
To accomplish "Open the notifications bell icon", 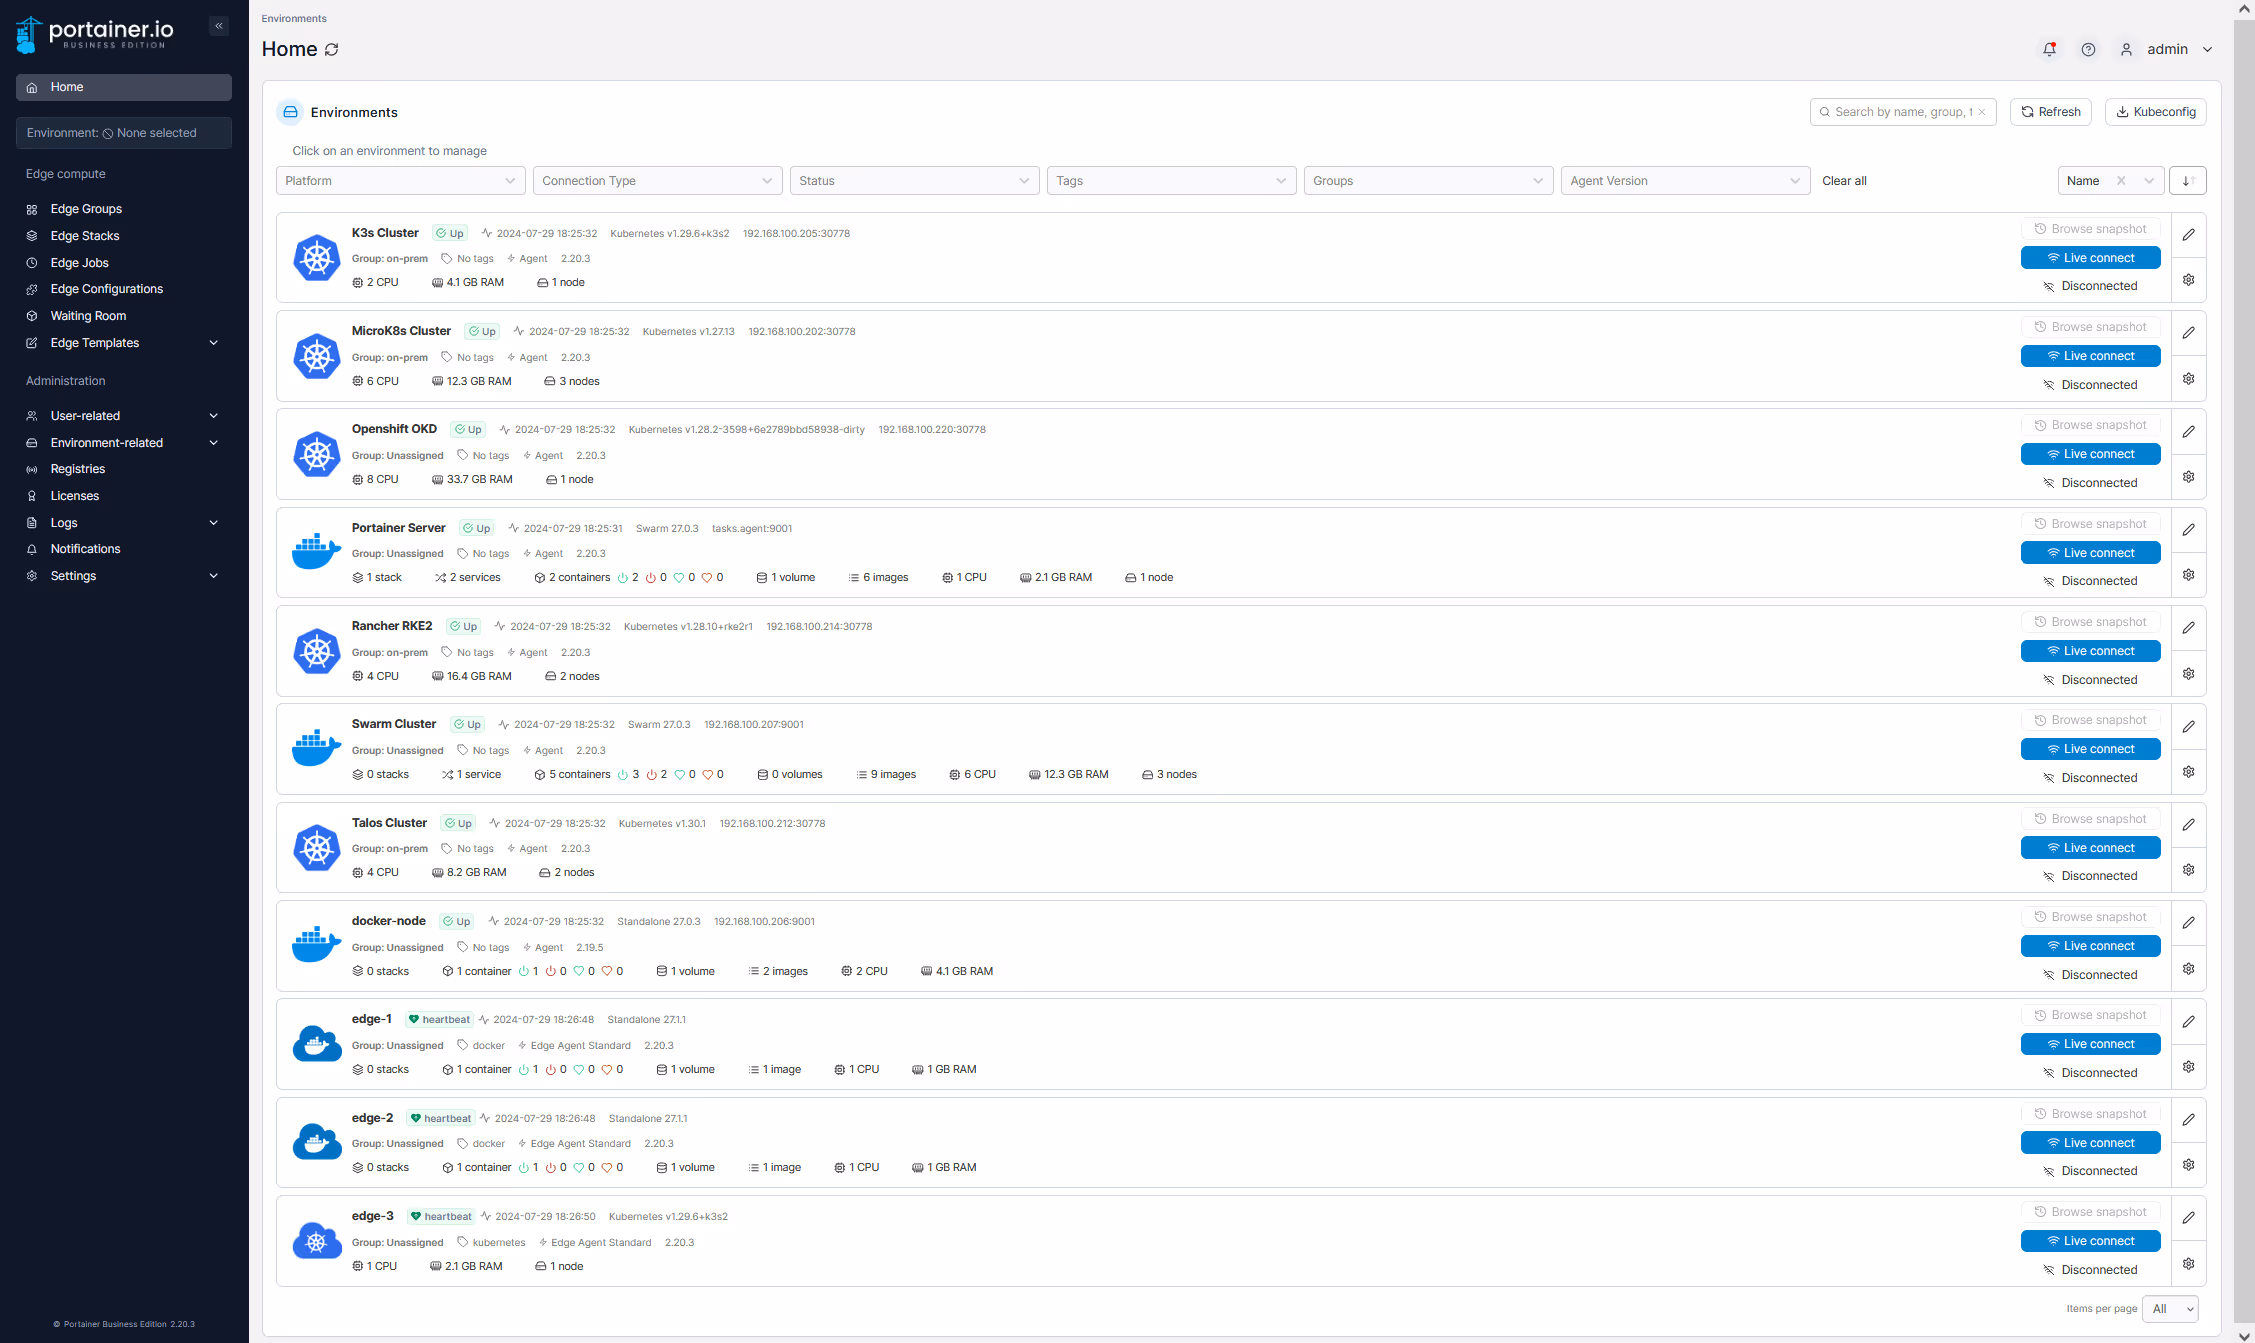I will pyautogui.click(x=2049, y=49).
